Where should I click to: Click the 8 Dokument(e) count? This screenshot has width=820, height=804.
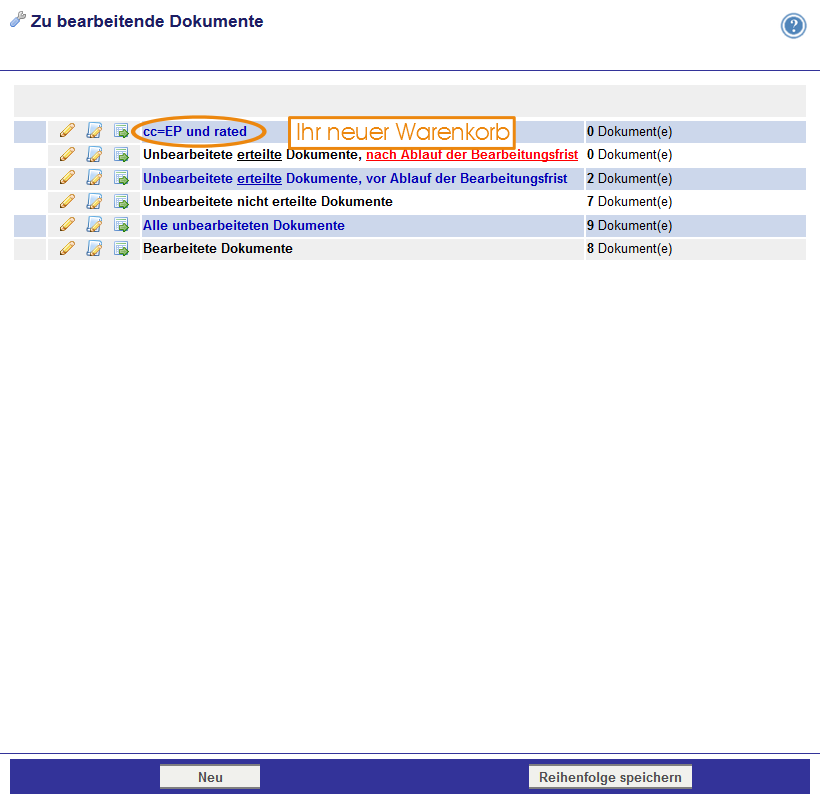[x=629, y=248]
